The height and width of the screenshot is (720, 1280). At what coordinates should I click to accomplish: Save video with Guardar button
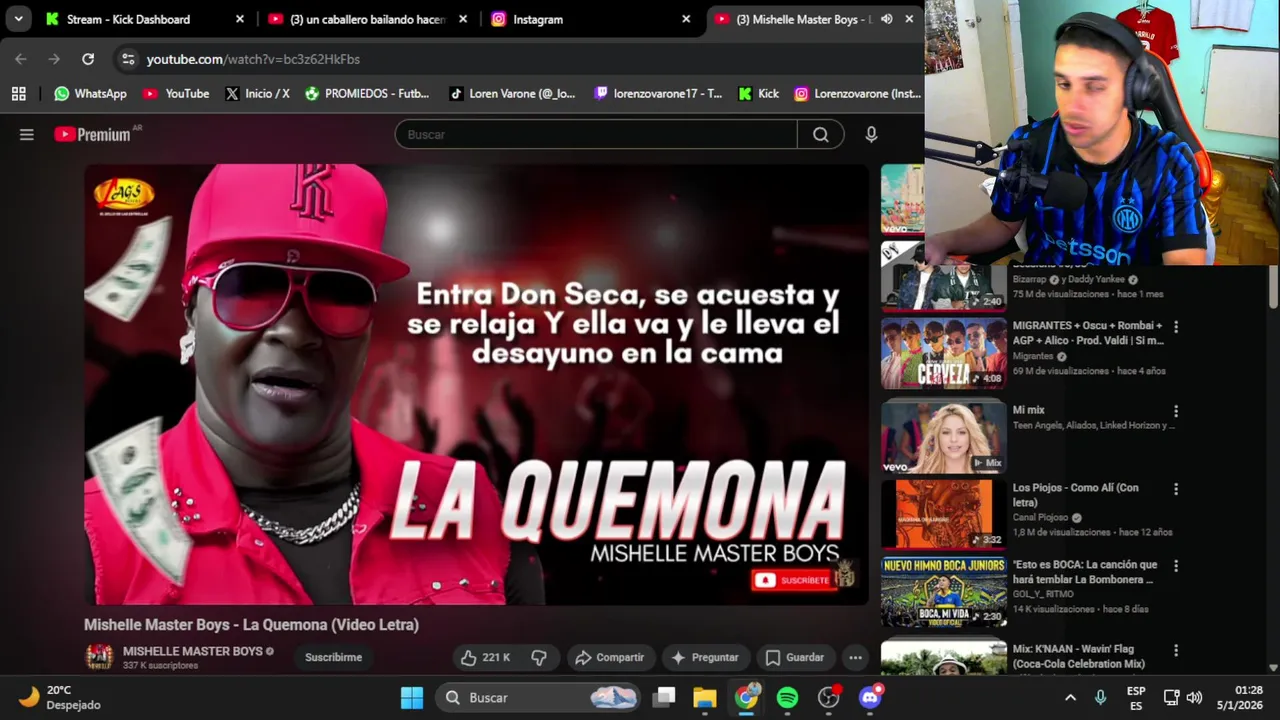coord(795,657)
